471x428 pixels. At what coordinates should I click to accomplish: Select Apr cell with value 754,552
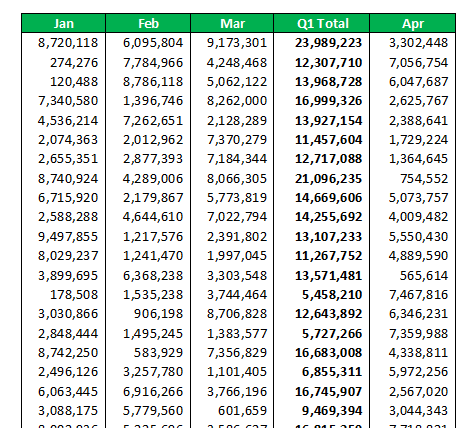(x=413, y=178)
